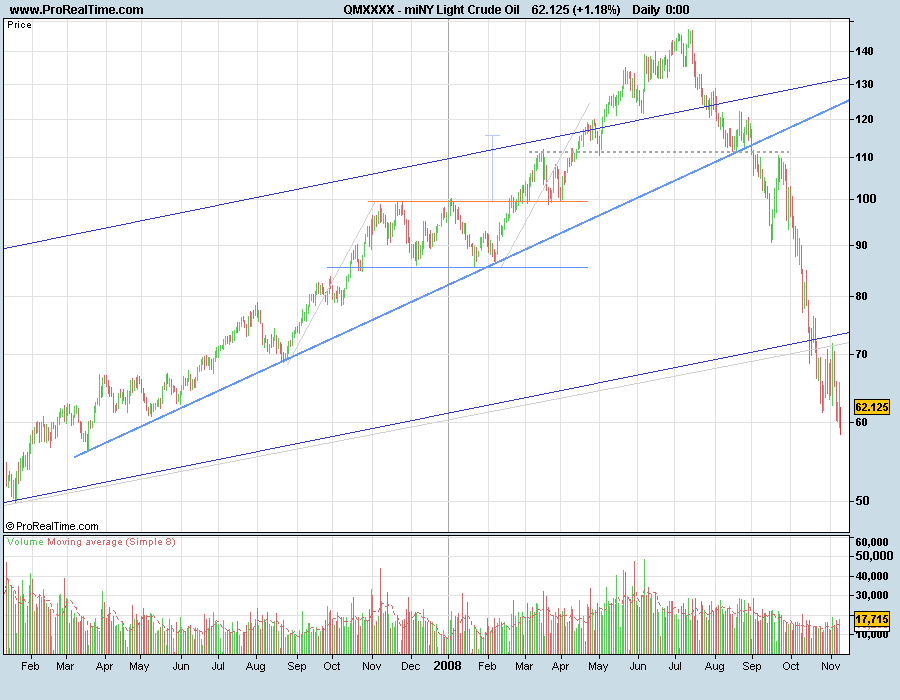Click the www.ProRealTime.com header link

77,10
